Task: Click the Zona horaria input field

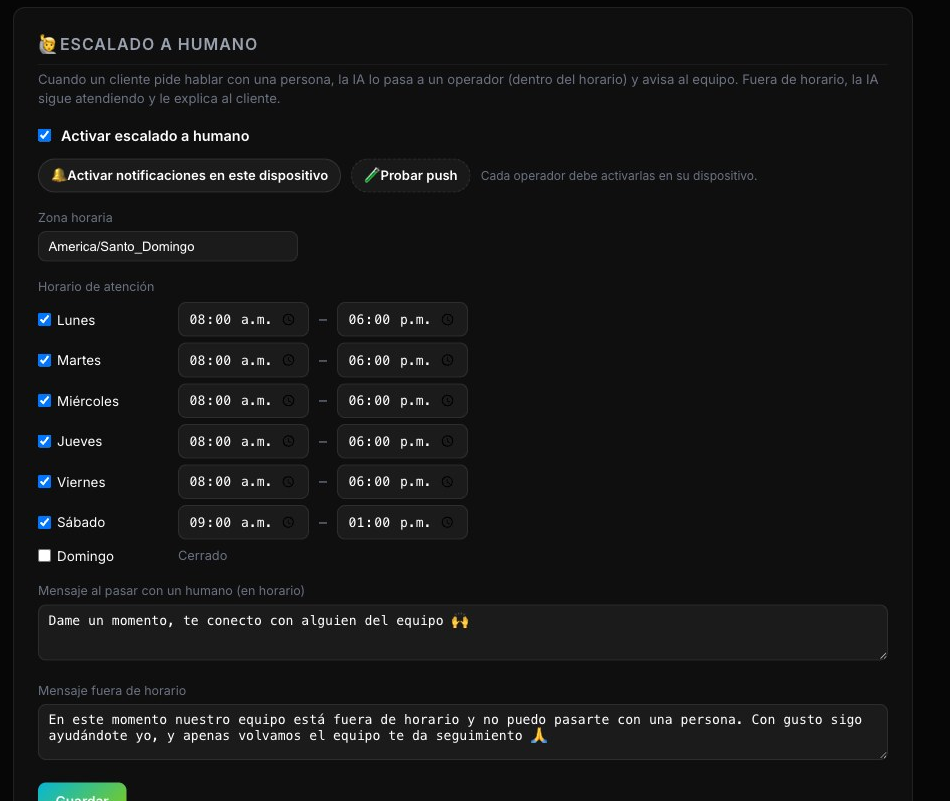Action: [168, 247]
